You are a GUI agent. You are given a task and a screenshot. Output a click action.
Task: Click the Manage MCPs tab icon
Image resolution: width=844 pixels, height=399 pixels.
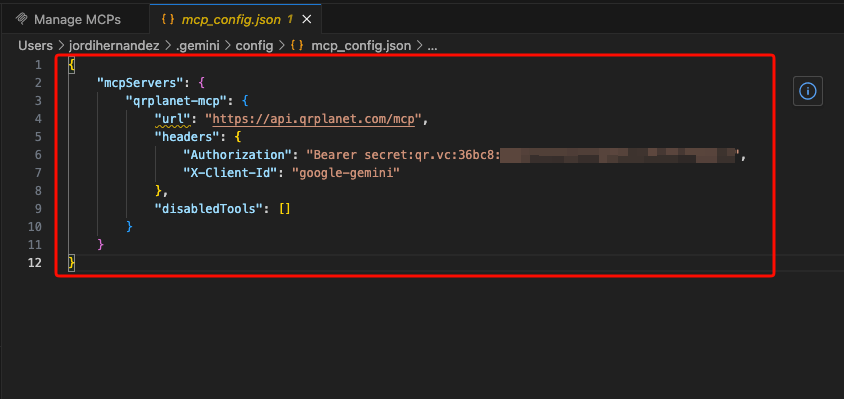click(22, 19)
